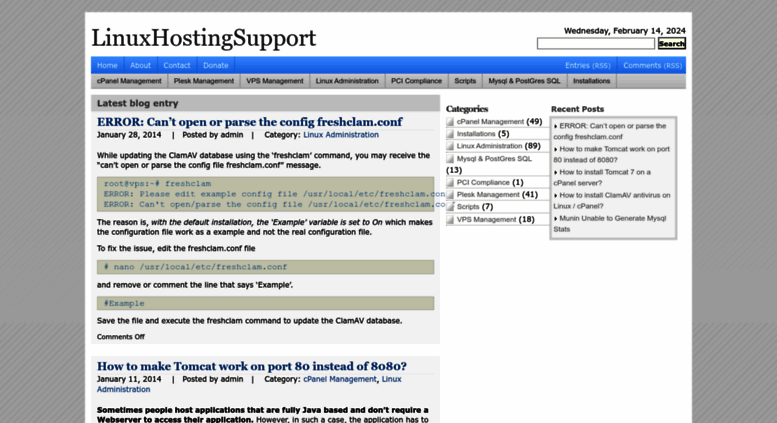Click folder icon beside Installations category
777x423 pixels.
tap(450, 134)
